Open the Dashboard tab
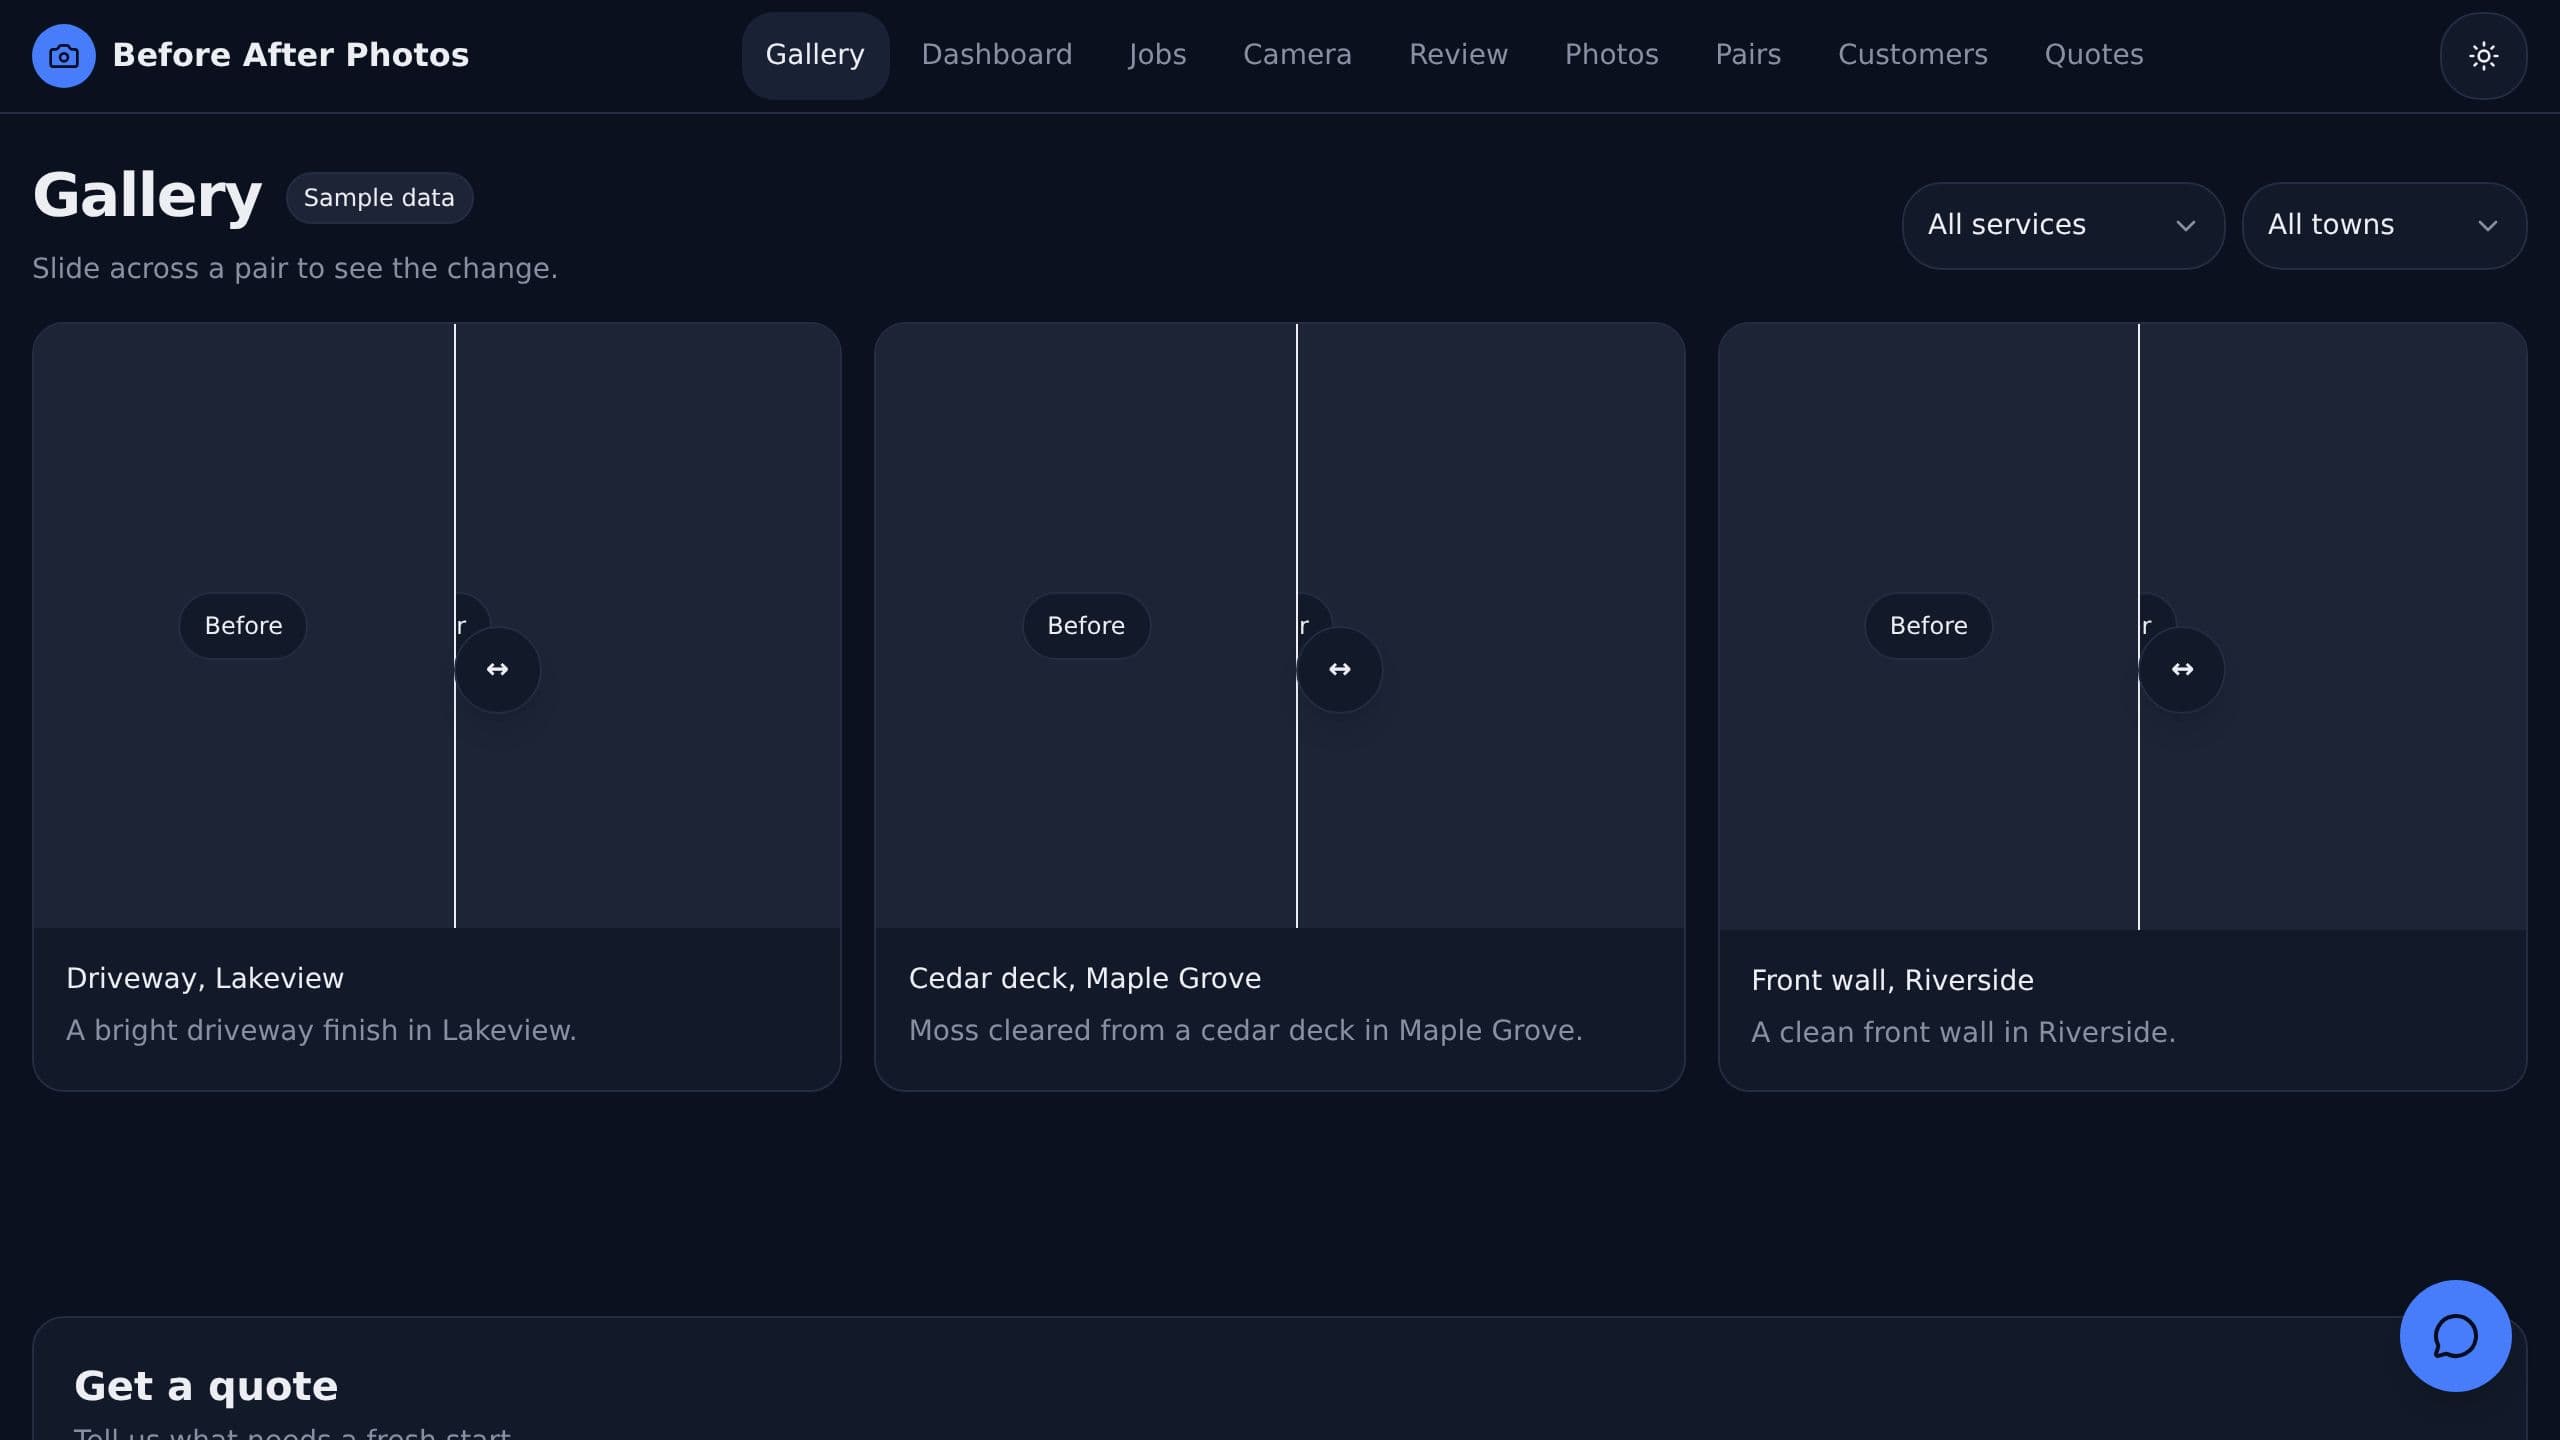Screen dimensions: 2560x1440 click(996, 55)
